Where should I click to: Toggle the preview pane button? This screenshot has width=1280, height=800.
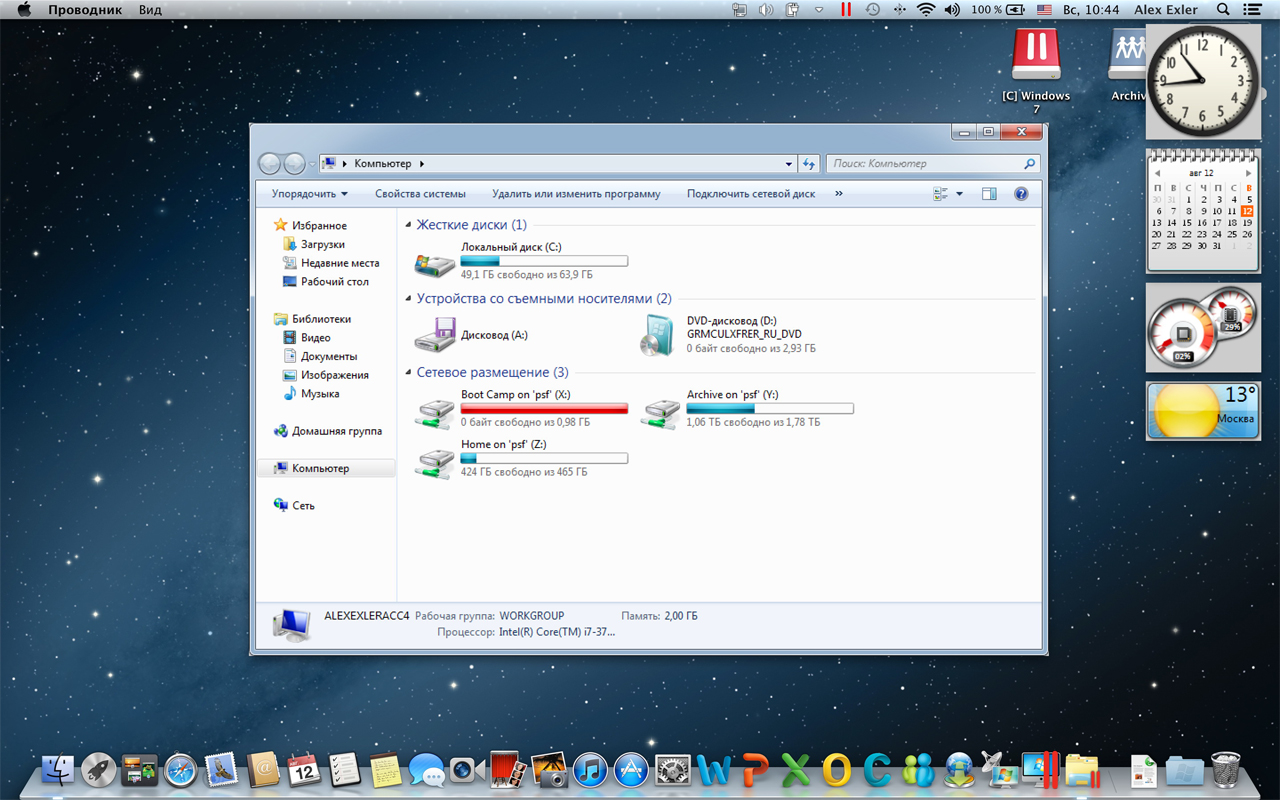click(x=989, y=194)
